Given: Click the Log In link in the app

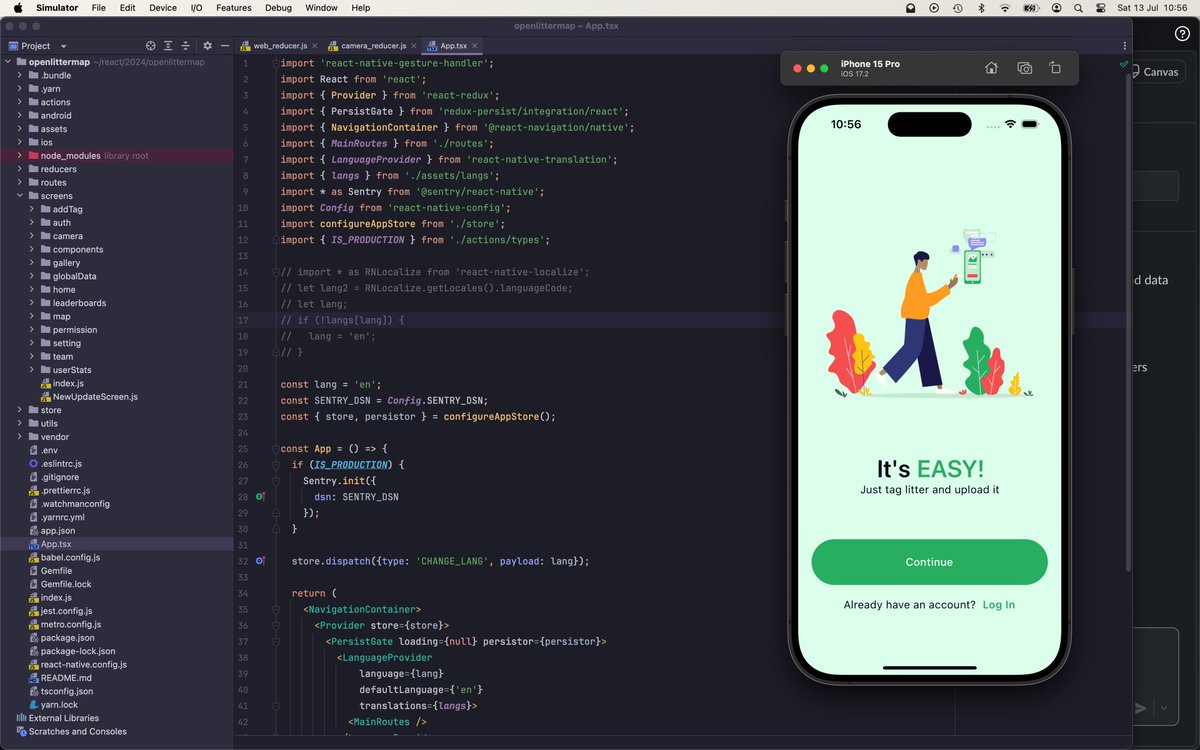Looking at the screenshot, I should 998,604.
